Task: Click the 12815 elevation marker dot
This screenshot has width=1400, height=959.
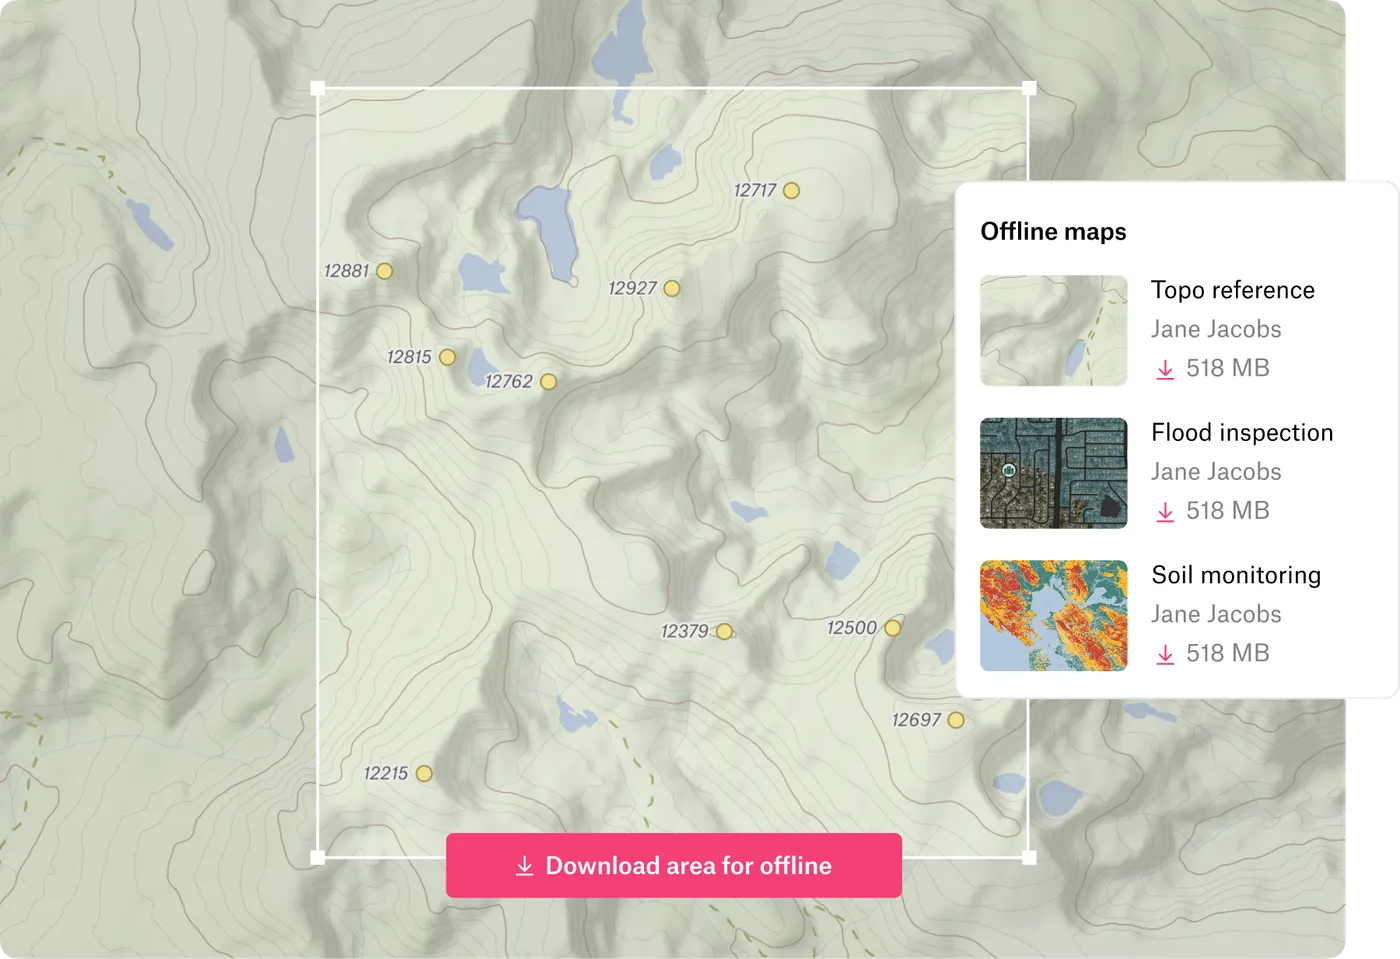Action: [x=447, y=357]
